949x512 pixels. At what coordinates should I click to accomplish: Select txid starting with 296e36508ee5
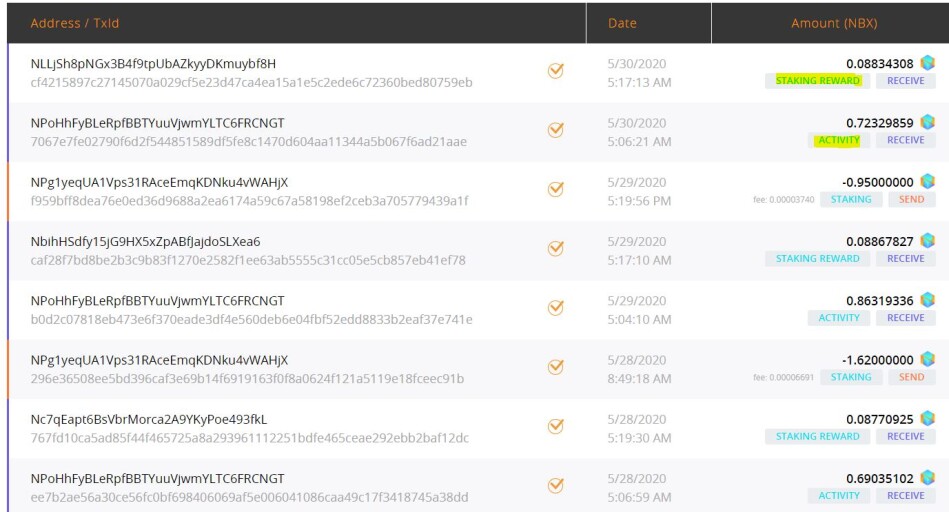(x=248, y=379)
